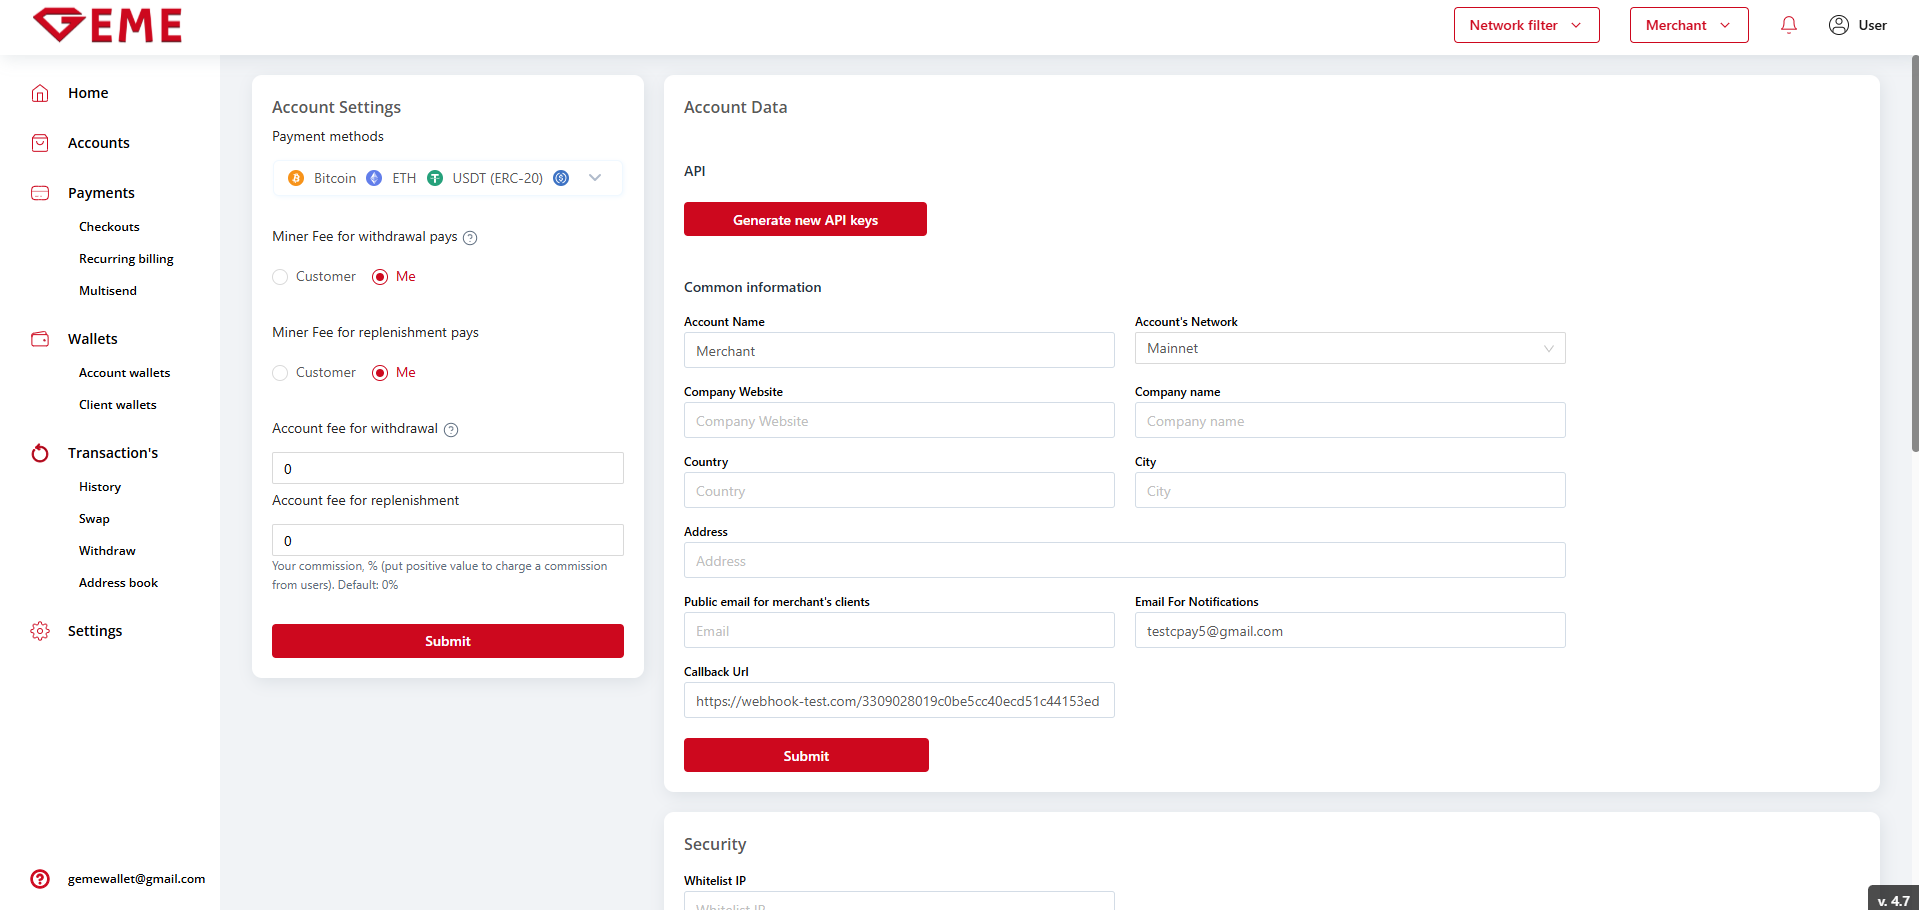Viewport: 1919px width, 910px height.
Task: Click Generate new API keys button
Action: tap(805, 220)
